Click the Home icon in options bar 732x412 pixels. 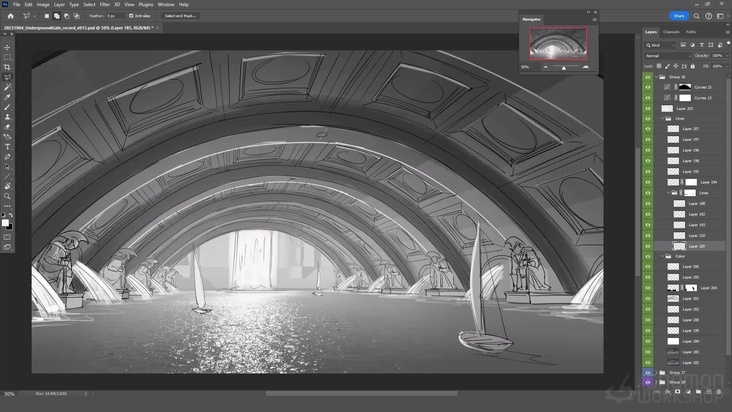(x=10, y=16)
